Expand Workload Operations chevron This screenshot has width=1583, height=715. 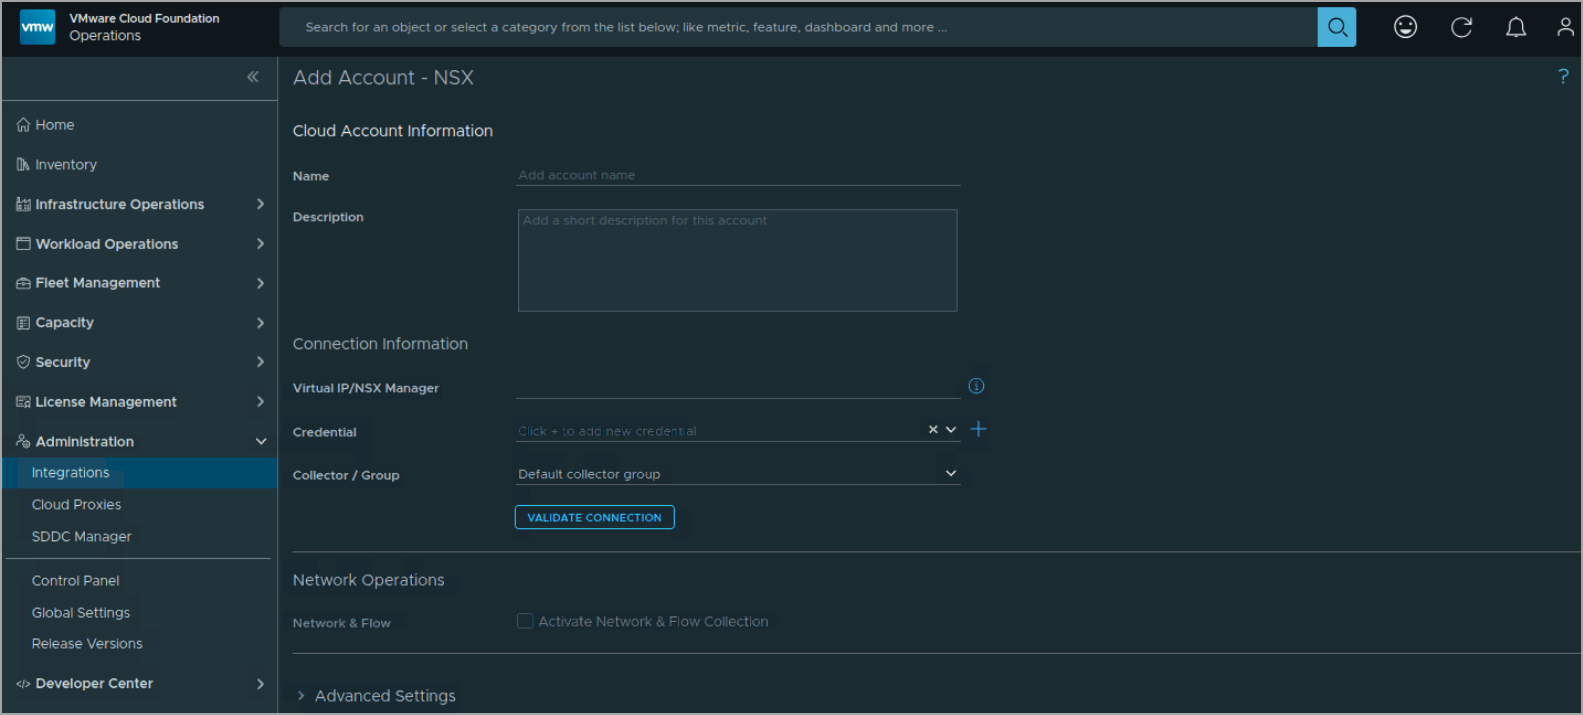(x=260, y=243)
